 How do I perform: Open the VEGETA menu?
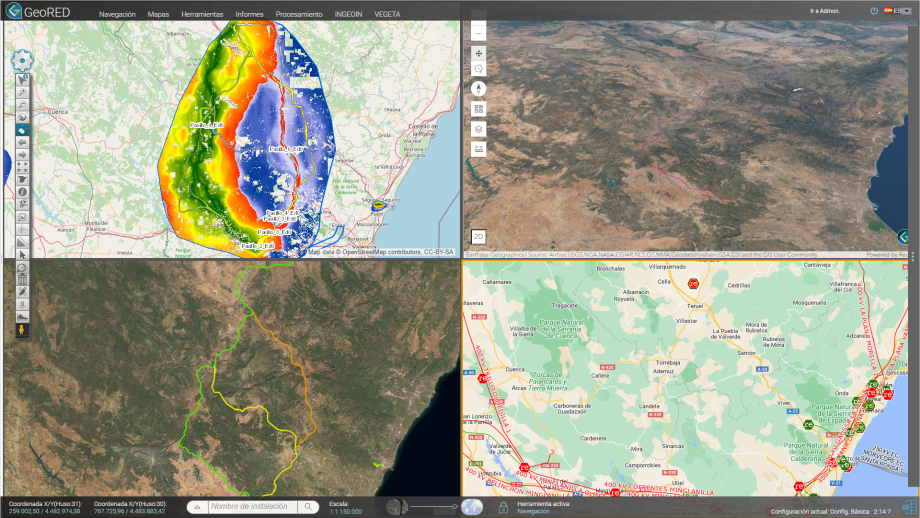(x=387, y=14)
